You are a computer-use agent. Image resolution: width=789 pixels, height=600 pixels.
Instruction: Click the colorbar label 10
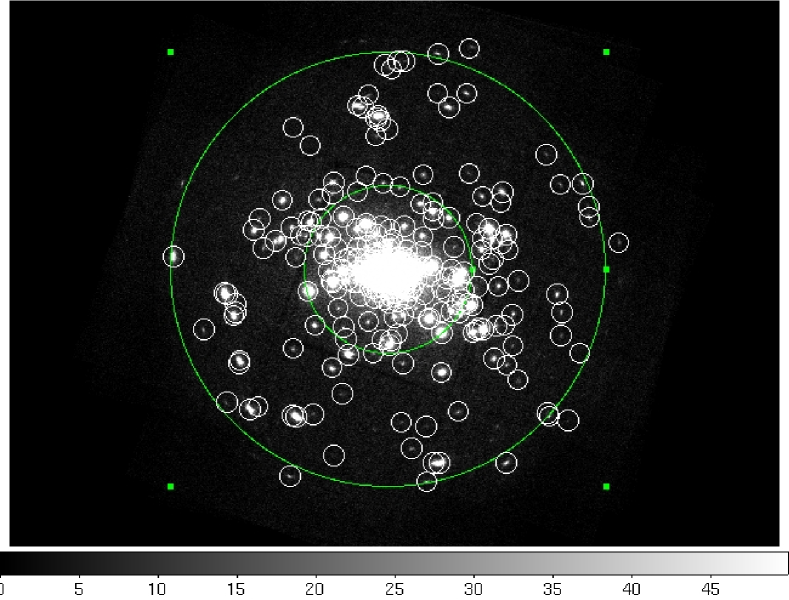[156, 589]
